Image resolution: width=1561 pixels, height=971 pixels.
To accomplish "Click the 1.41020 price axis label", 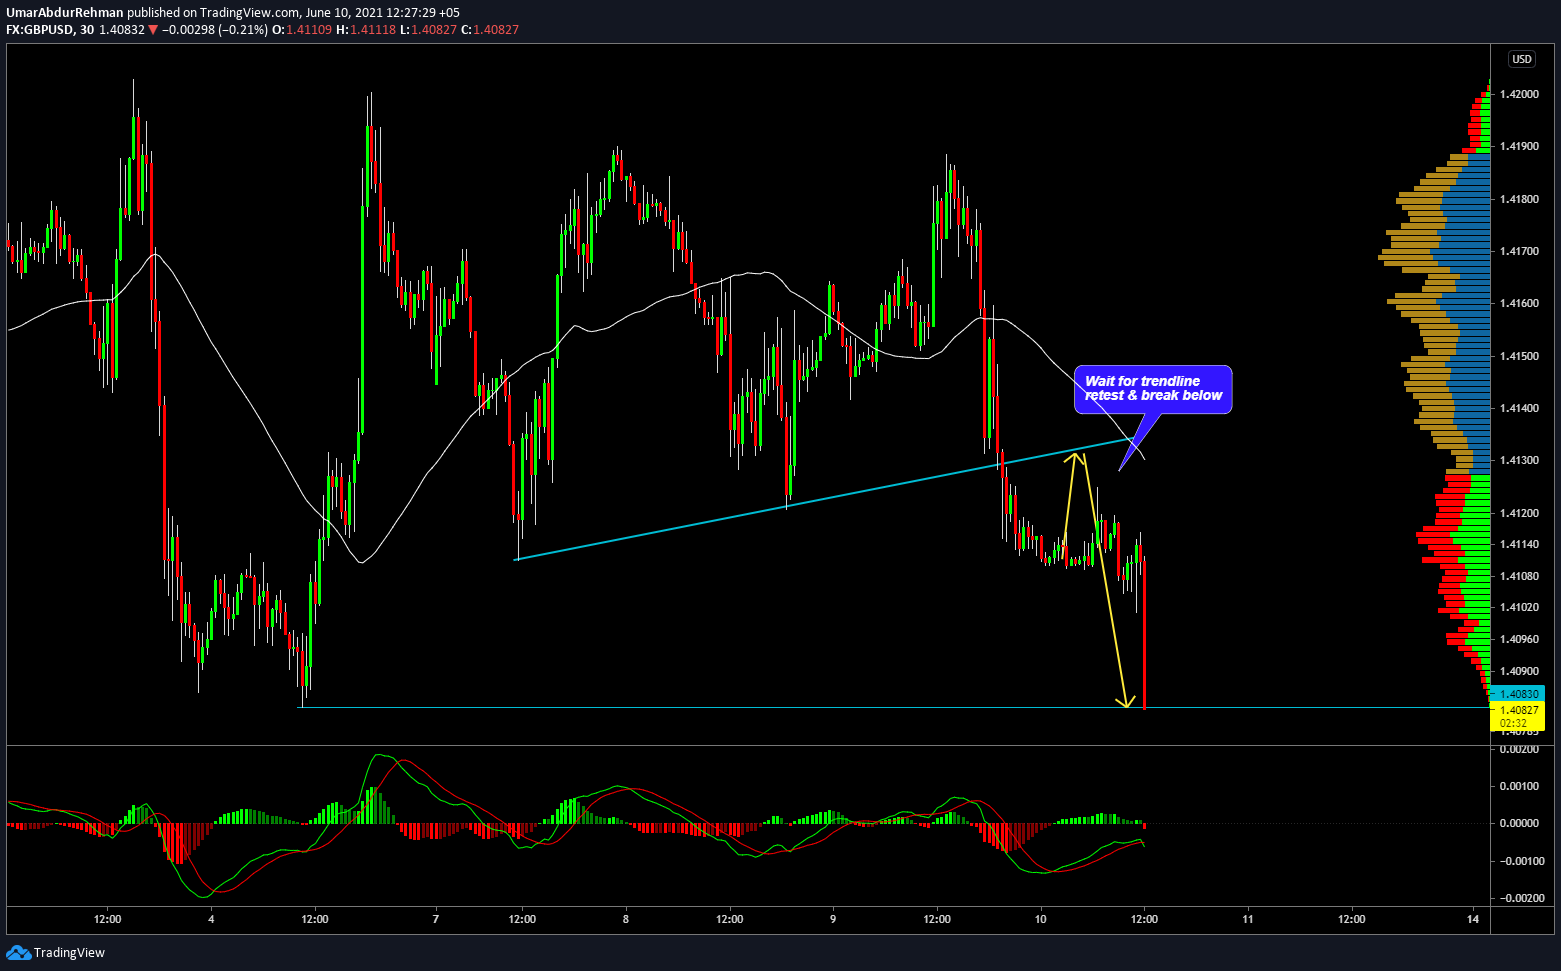I will [x=1518, y=607].
